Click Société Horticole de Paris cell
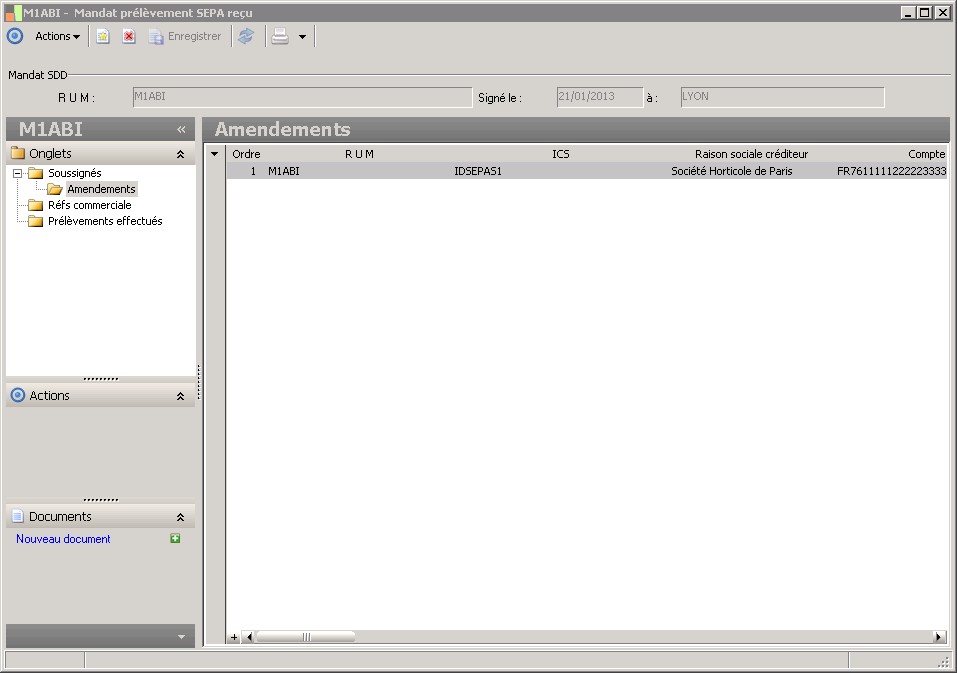The width and height of the screenshot is (957, 673). coord(732,171)
